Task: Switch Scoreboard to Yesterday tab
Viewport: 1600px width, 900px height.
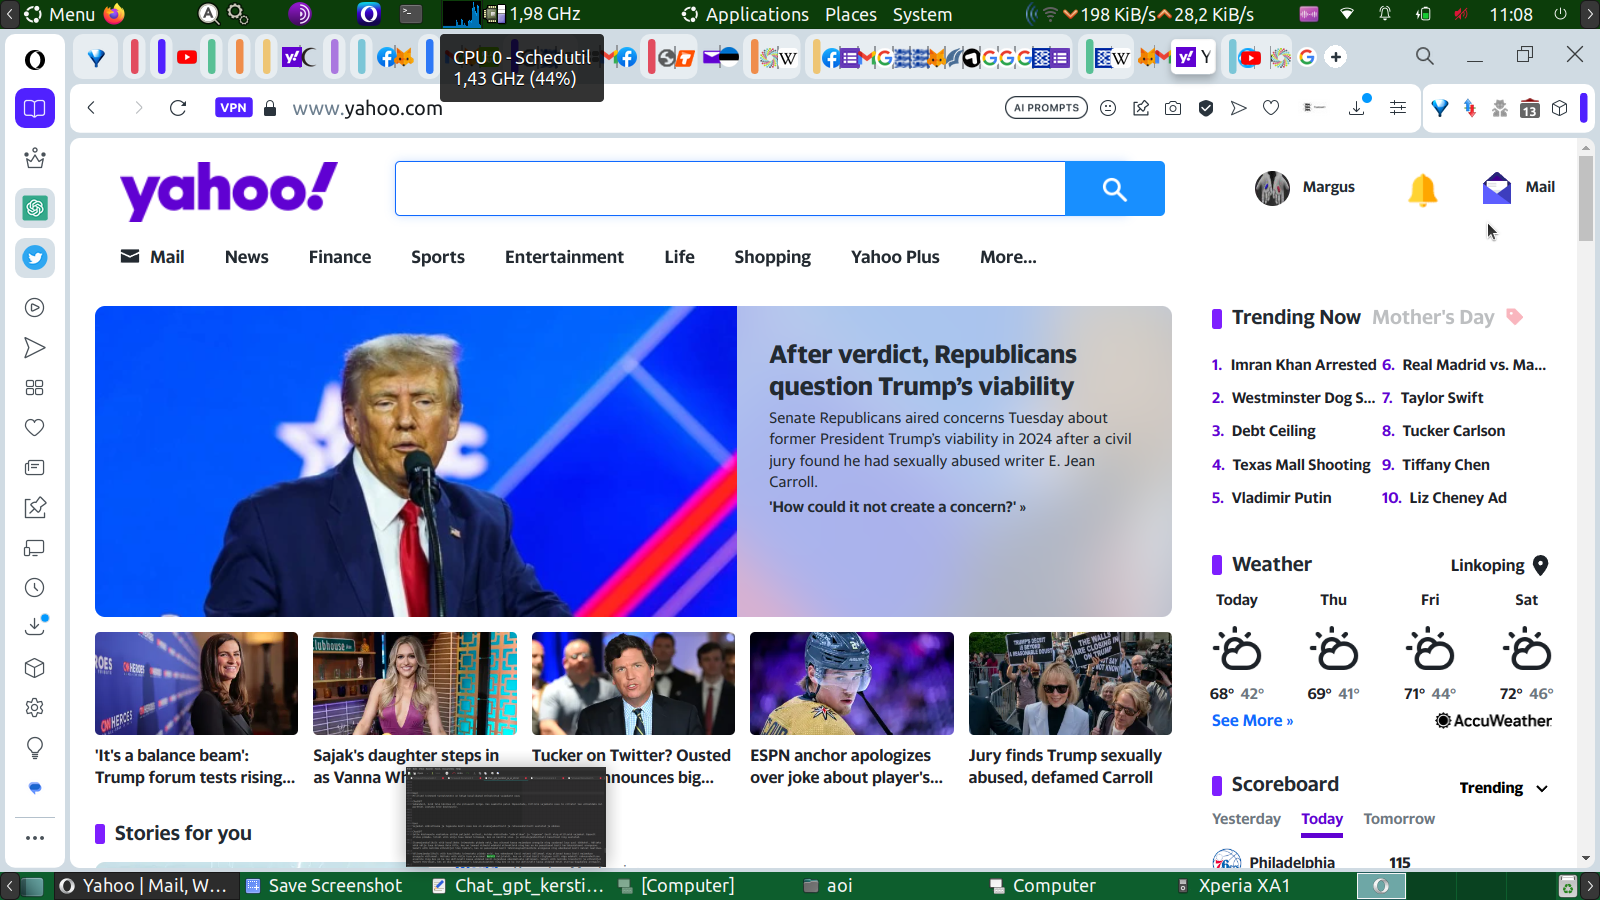Action: (x=1246, y=819)
